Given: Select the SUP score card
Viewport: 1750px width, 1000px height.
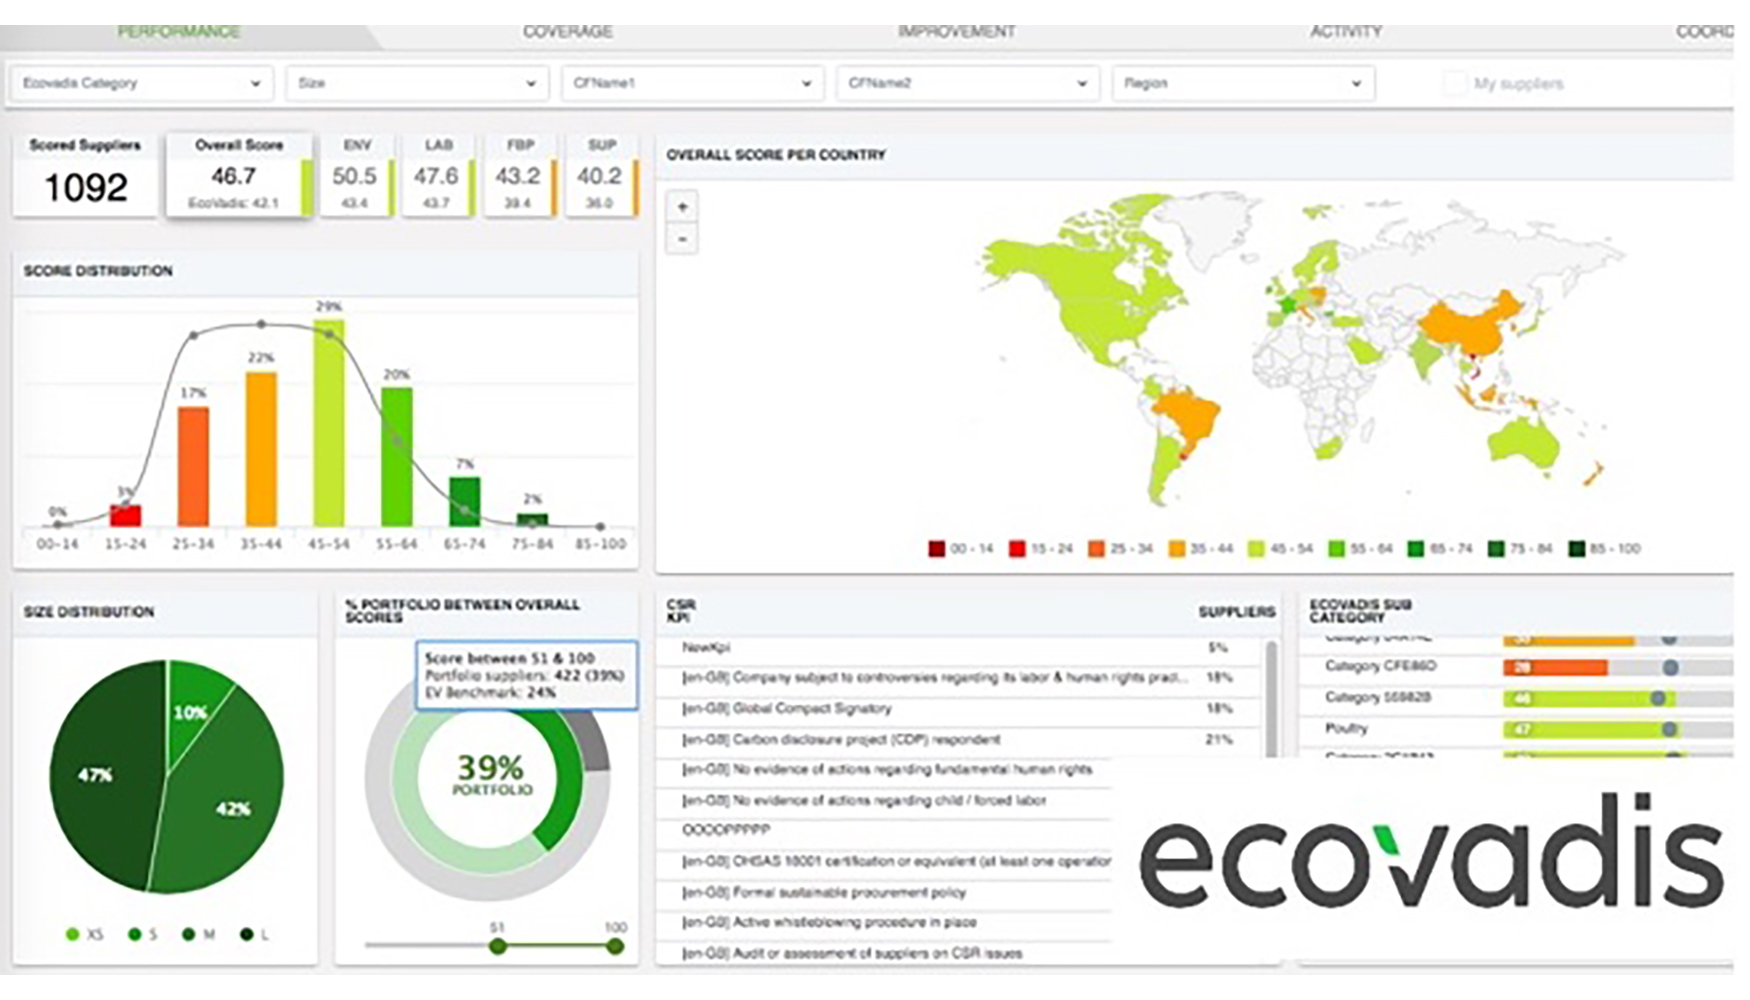Looking at the screenshot, I should (601, 174).
